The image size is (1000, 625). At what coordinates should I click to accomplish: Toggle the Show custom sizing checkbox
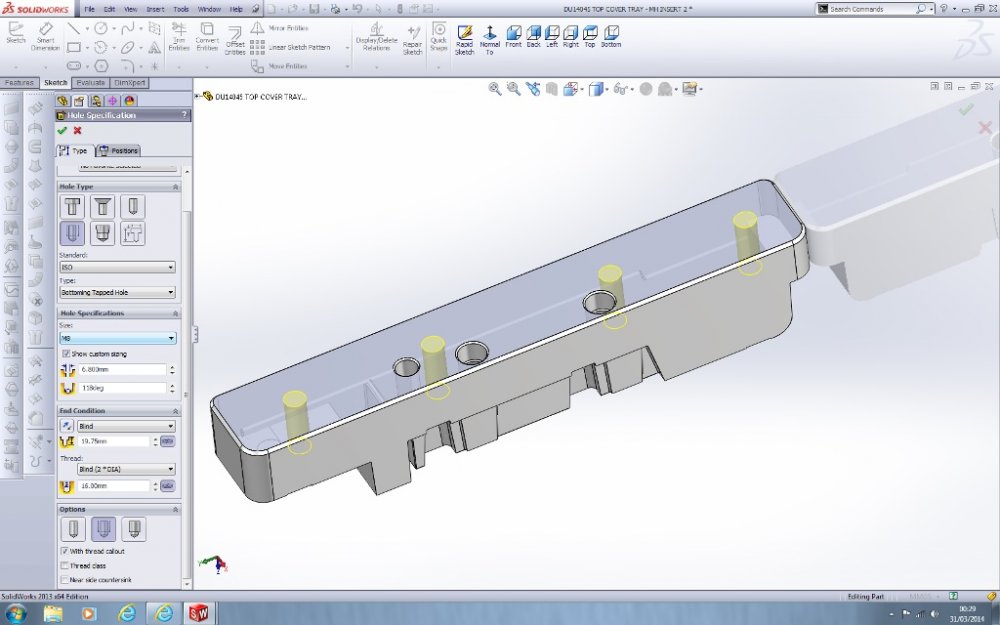coord(66,354)
